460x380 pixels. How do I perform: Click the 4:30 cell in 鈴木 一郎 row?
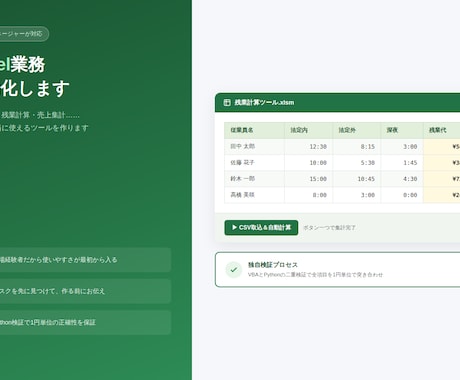click(402, 179)
